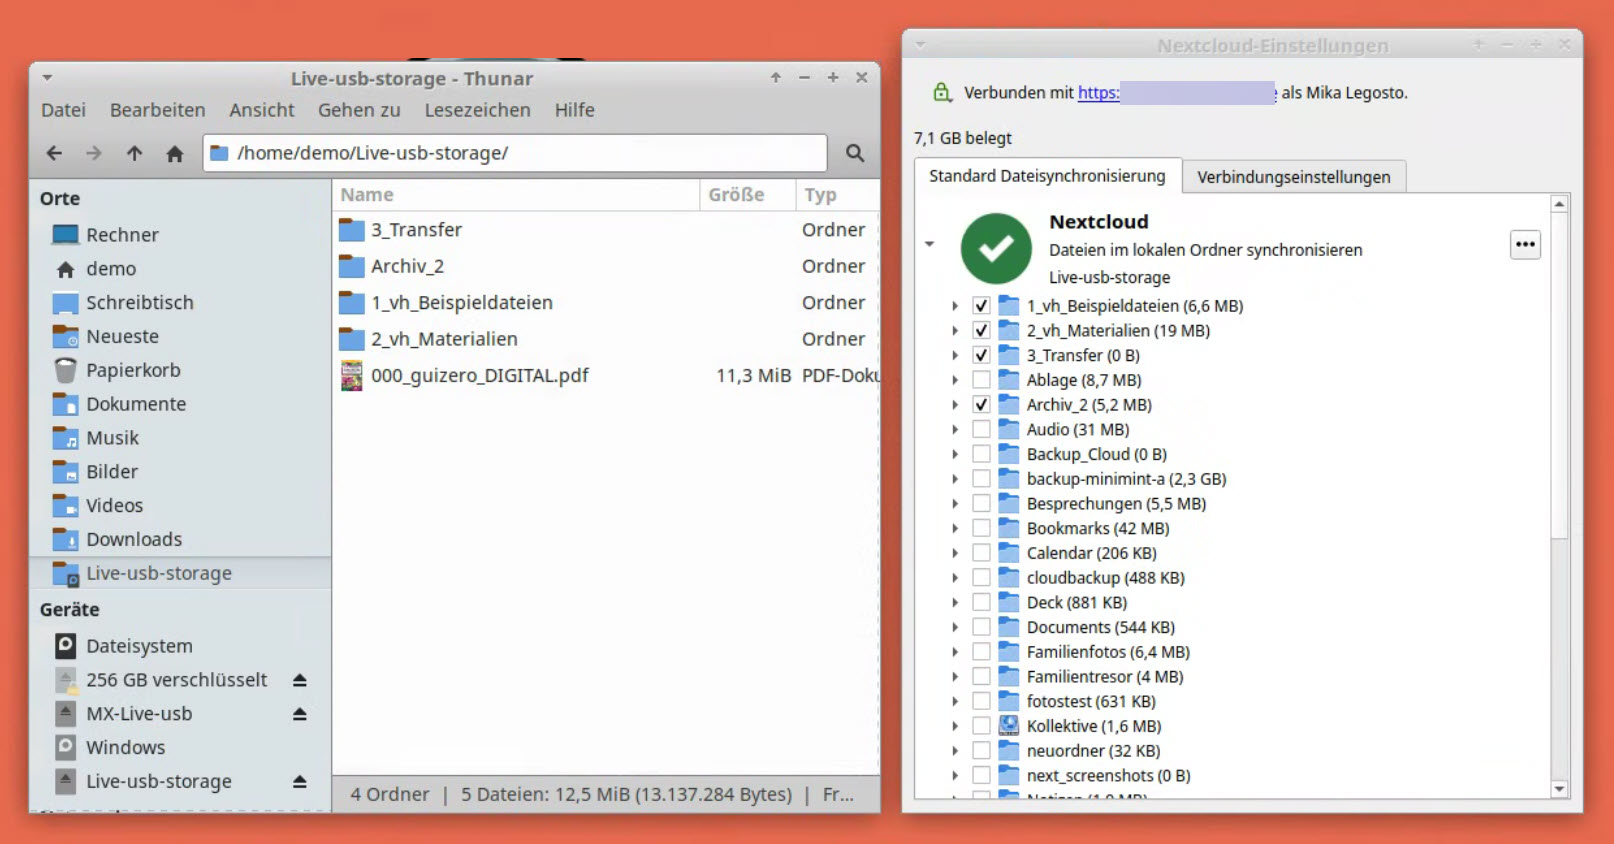Open search with the magnifier icon

click(x=854, y=153)
